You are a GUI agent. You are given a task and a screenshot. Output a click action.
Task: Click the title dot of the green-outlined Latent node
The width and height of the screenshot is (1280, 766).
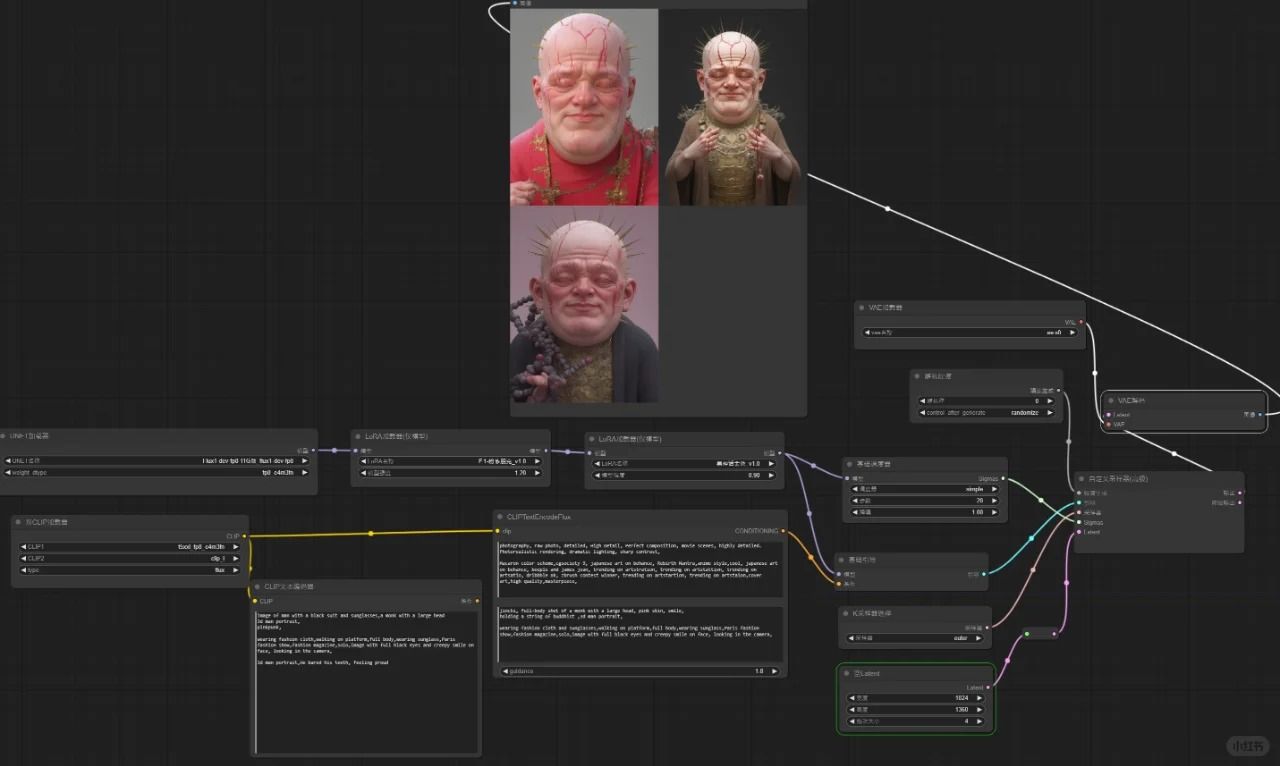[x=846, y=673]
